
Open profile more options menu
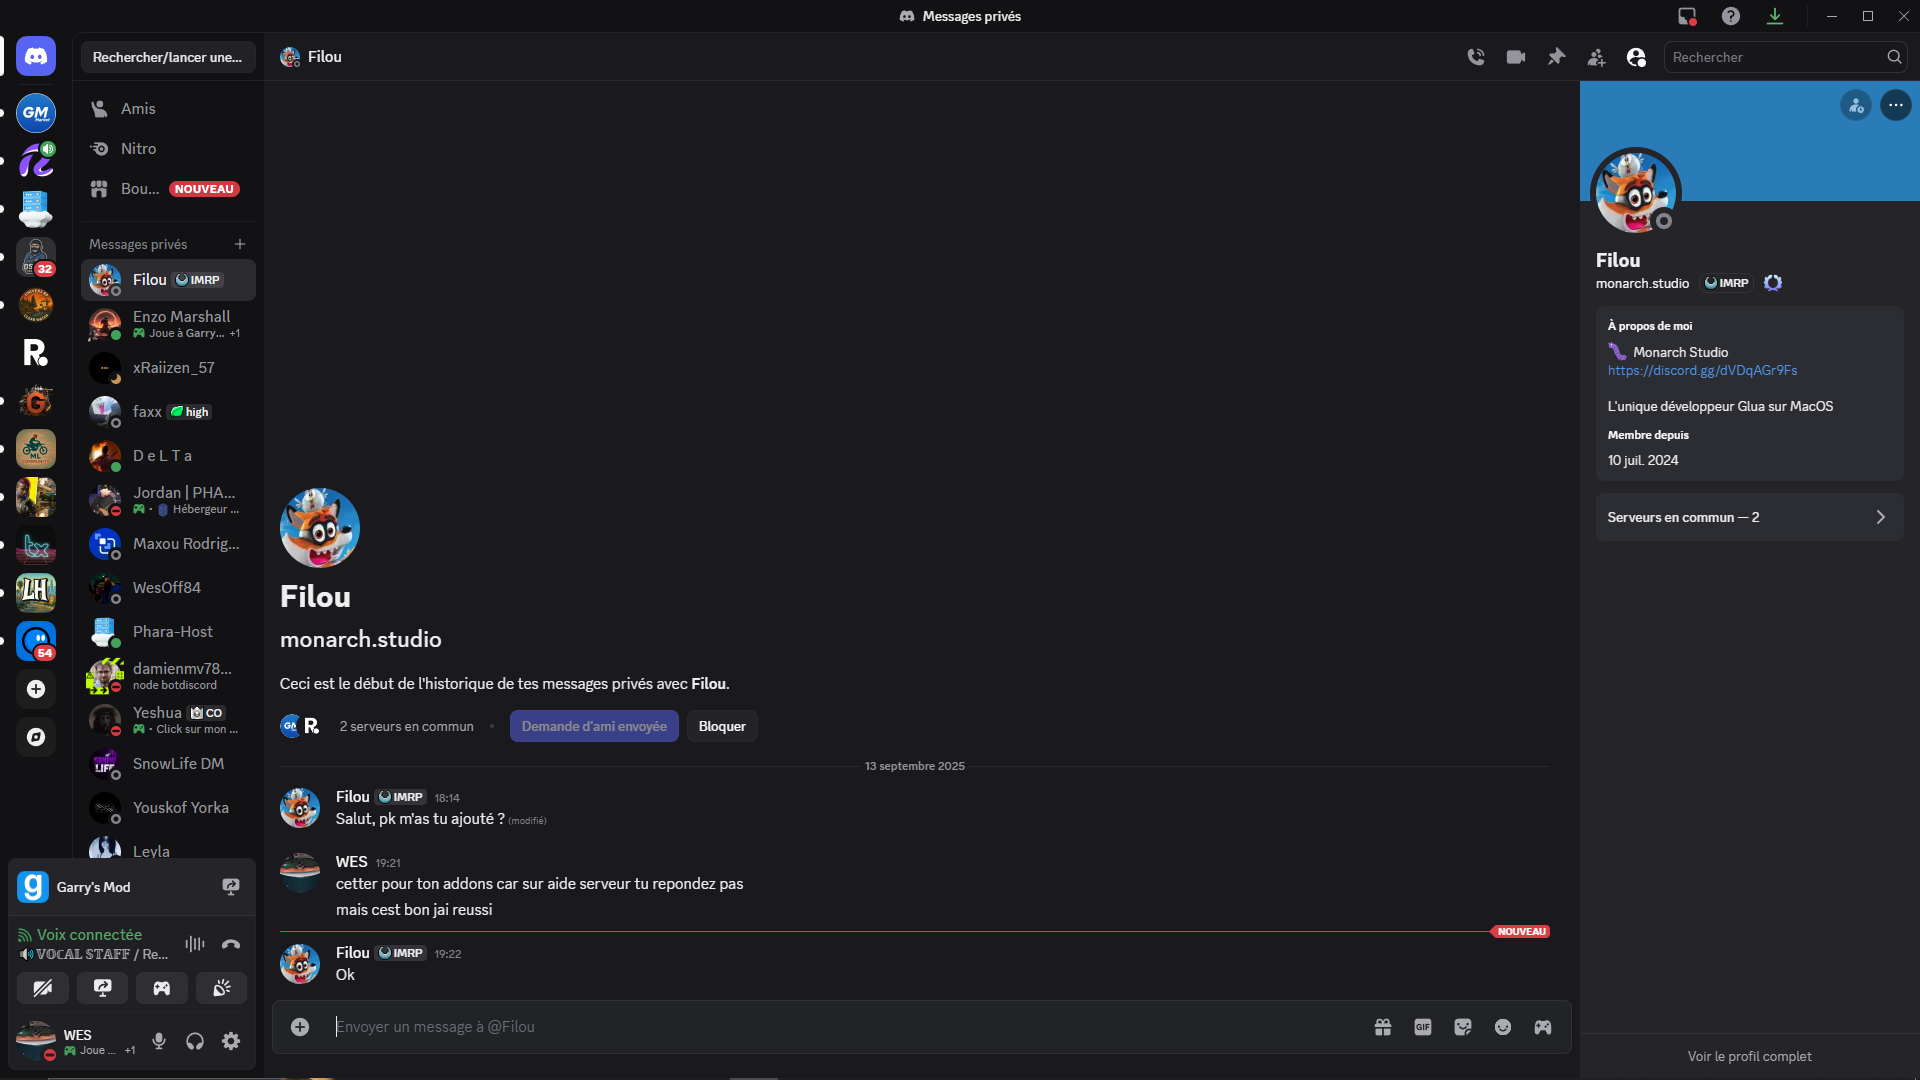tap(1895, 105)
